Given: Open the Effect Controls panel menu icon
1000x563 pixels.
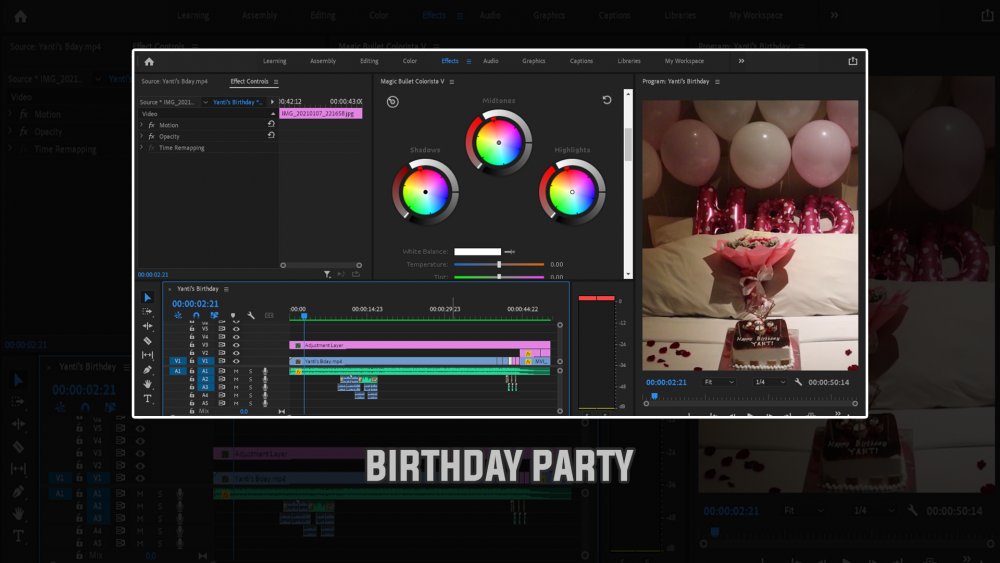Looking at the screenshot, I should click(276, 82).
